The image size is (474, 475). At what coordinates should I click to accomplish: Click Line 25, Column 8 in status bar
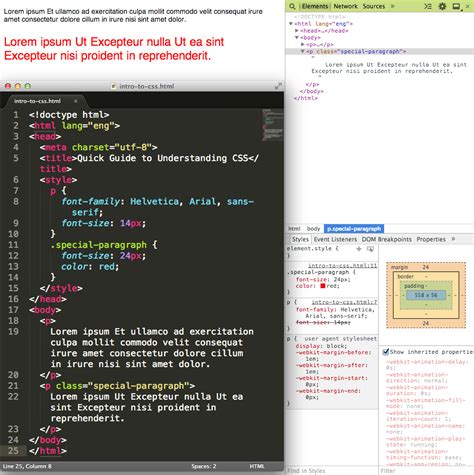[27, 466]
